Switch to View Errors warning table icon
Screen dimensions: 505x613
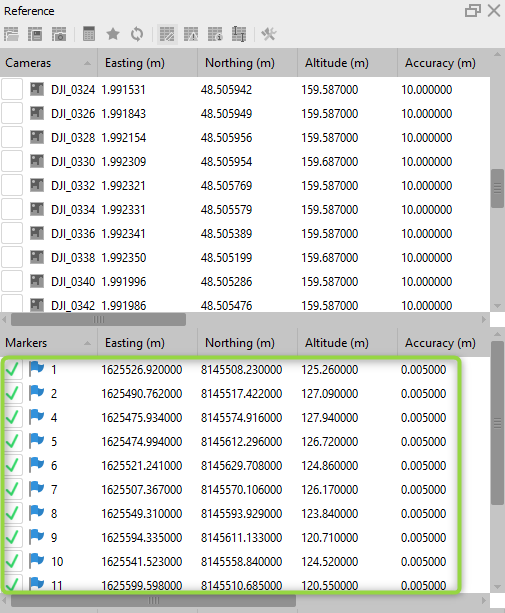click(x=191, y=34)
